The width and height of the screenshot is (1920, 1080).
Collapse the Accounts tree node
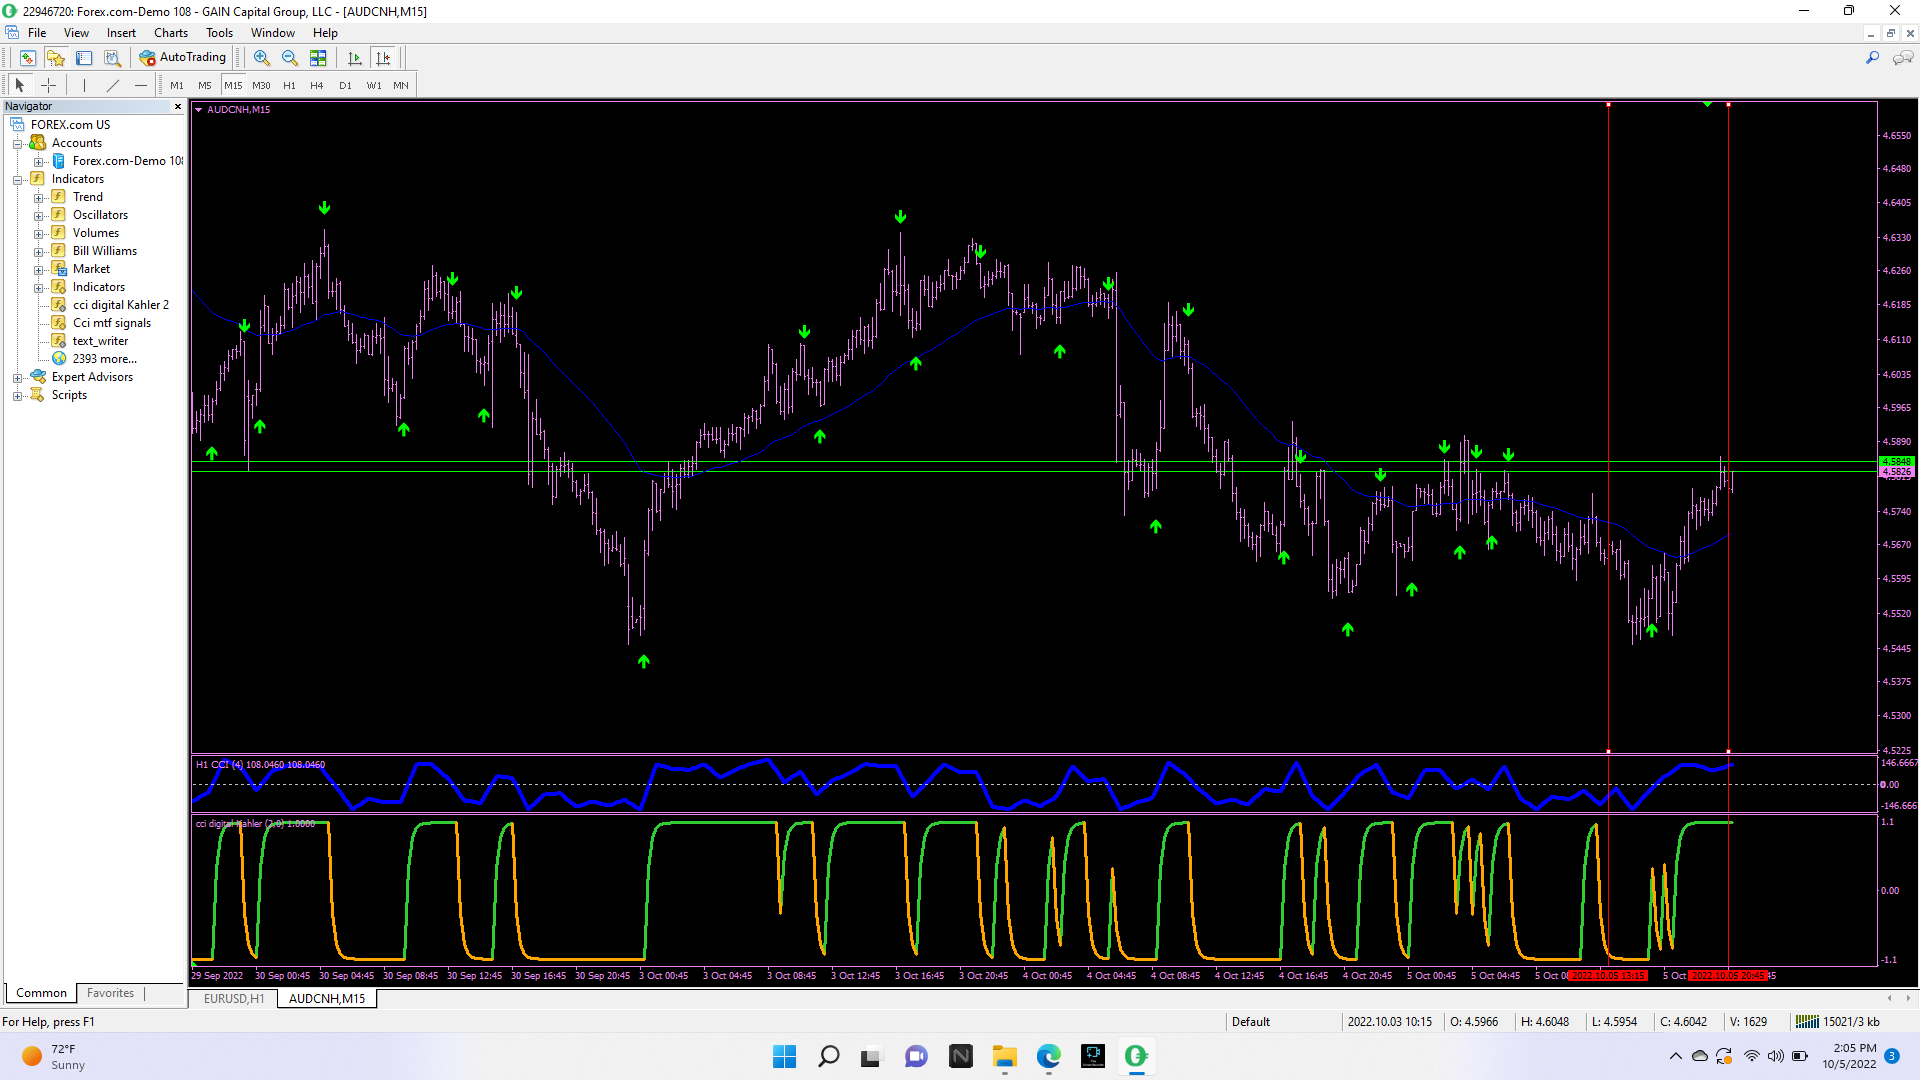pyautogui.click(x=17, y=144)
